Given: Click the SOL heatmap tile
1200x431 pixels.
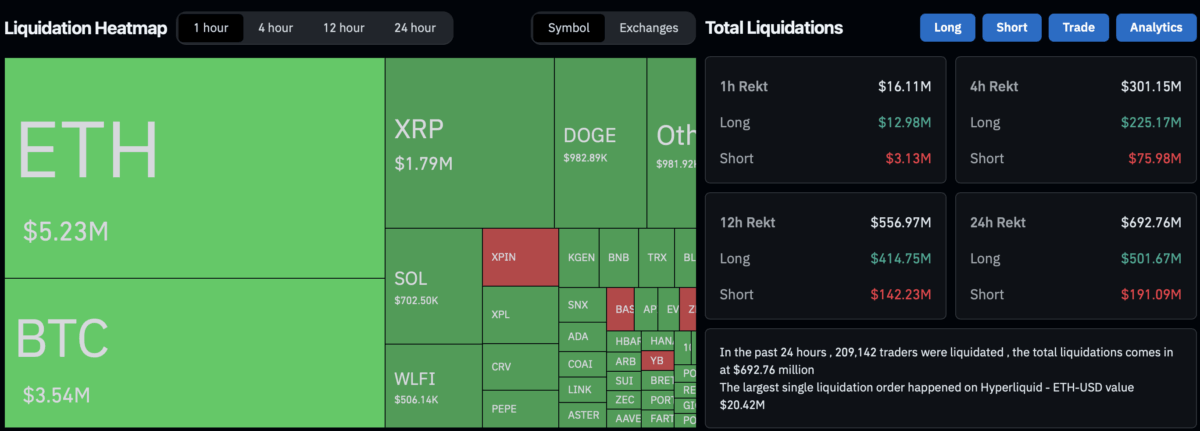Looking at the screenshot, I should coord(432,285).
